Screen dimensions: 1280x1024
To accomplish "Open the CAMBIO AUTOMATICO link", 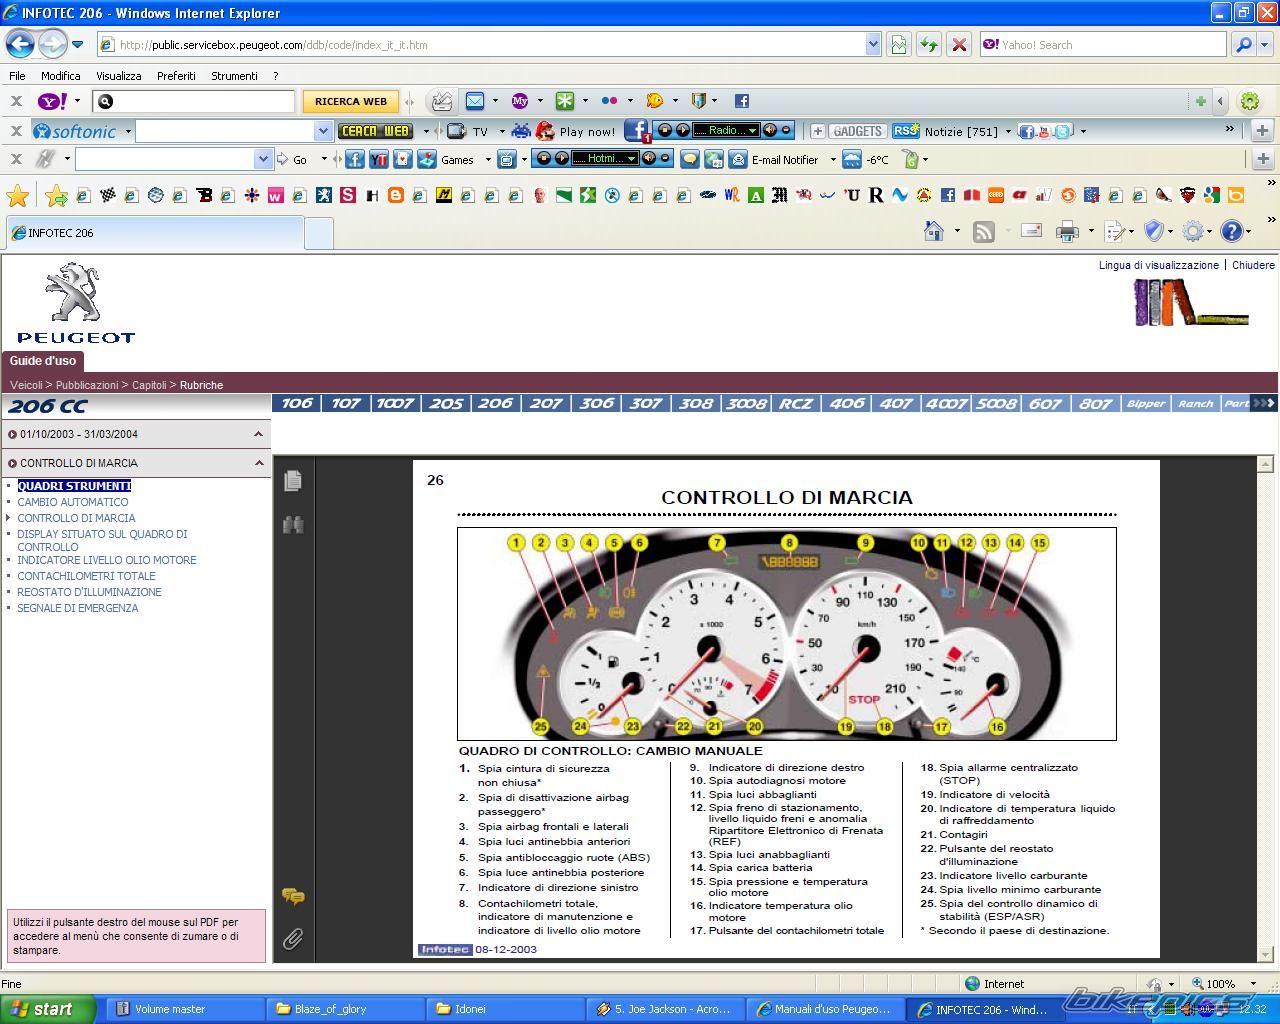I will click(73, 502).
